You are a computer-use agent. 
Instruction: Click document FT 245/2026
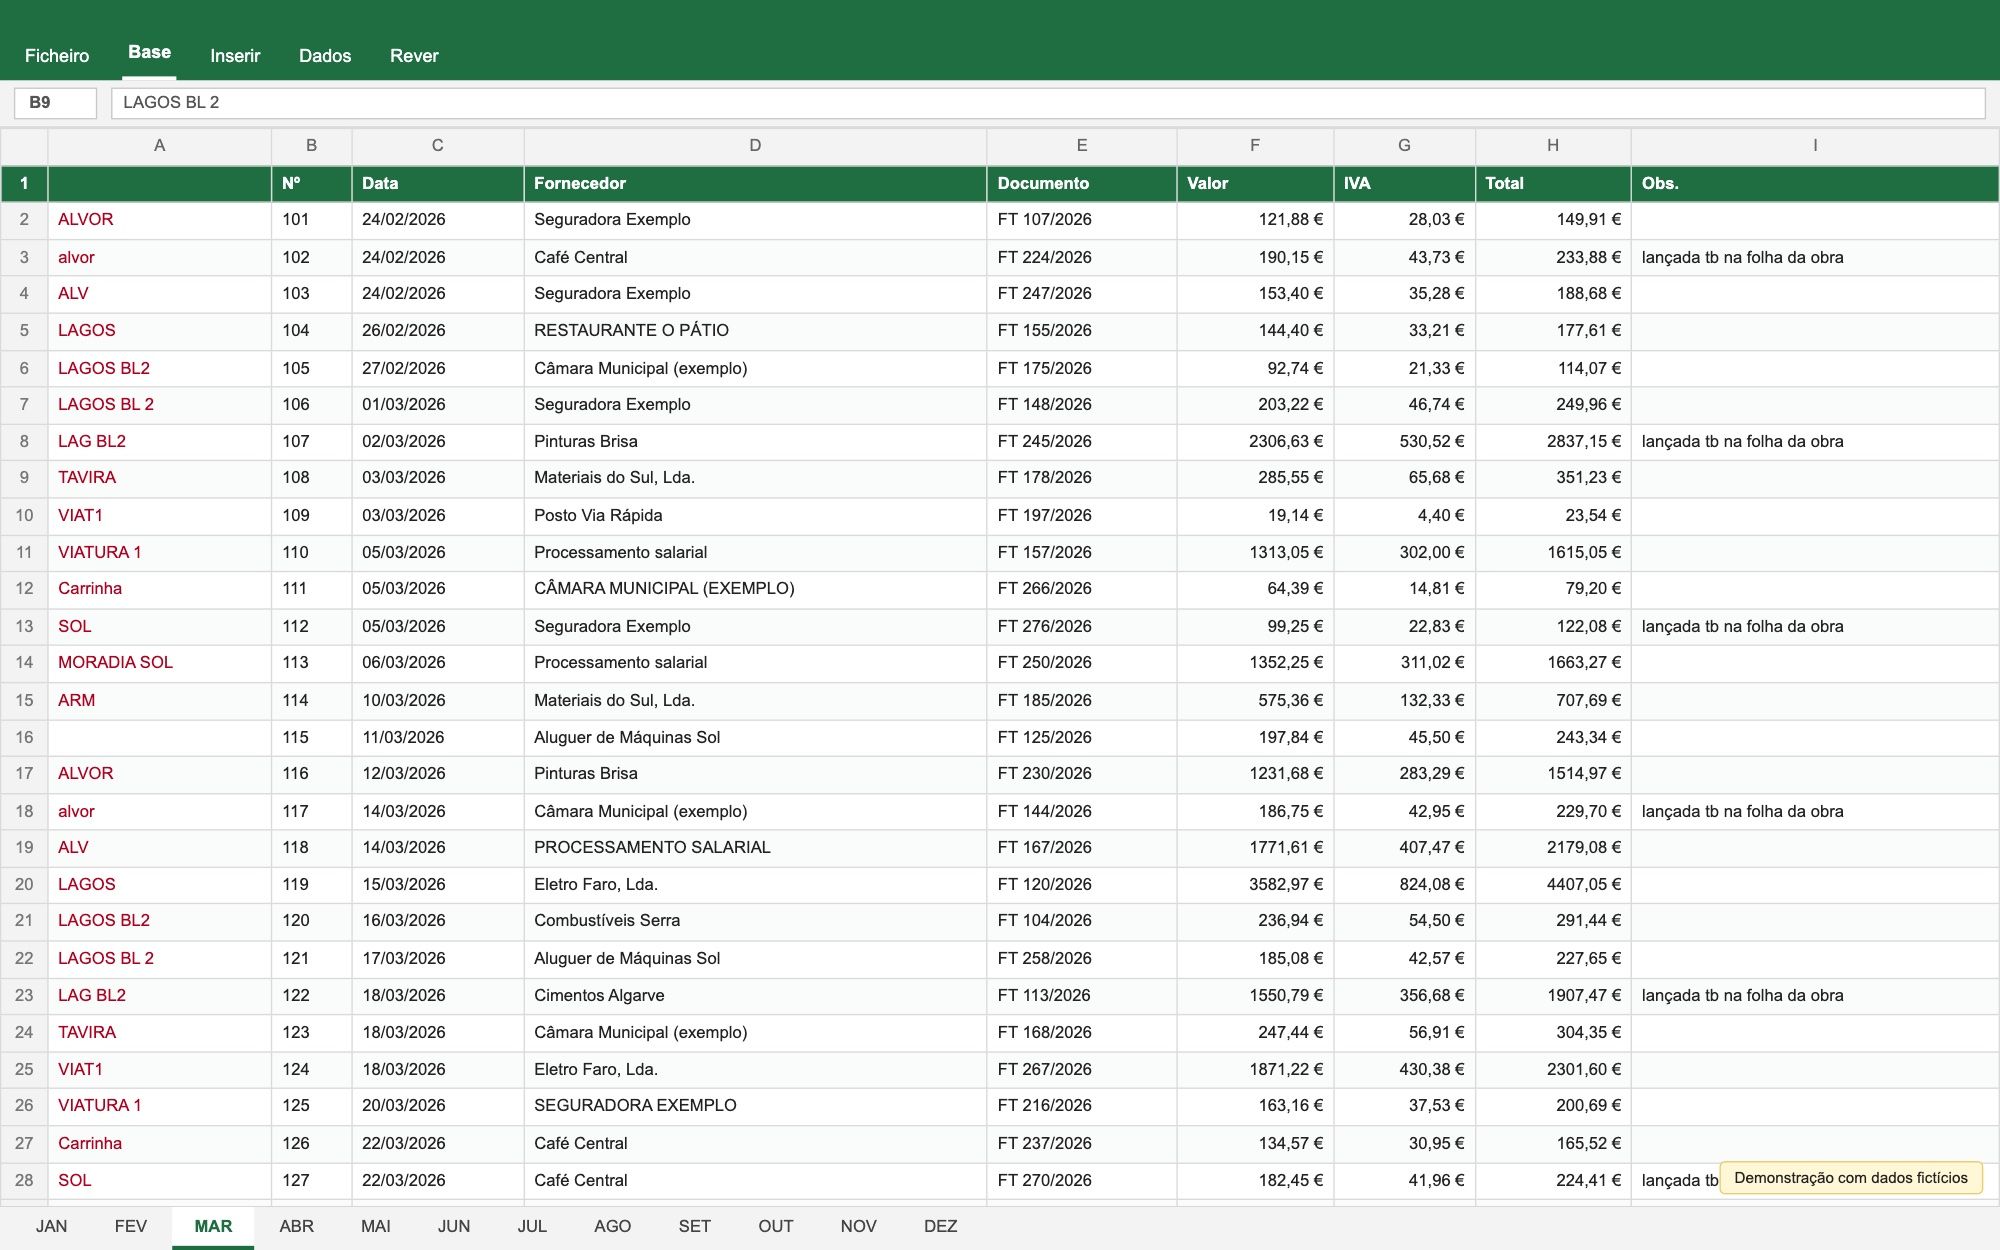coord(1082,441)
